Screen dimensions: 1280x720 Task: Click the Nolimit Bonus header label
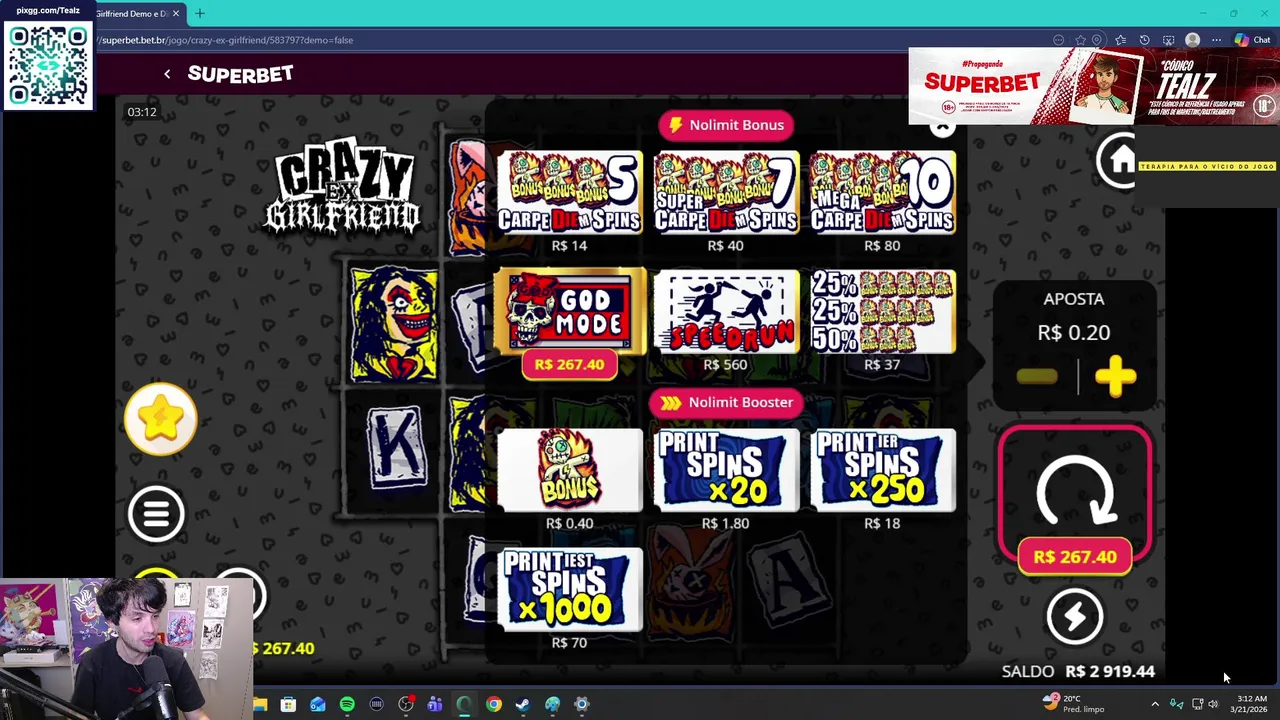726,125
